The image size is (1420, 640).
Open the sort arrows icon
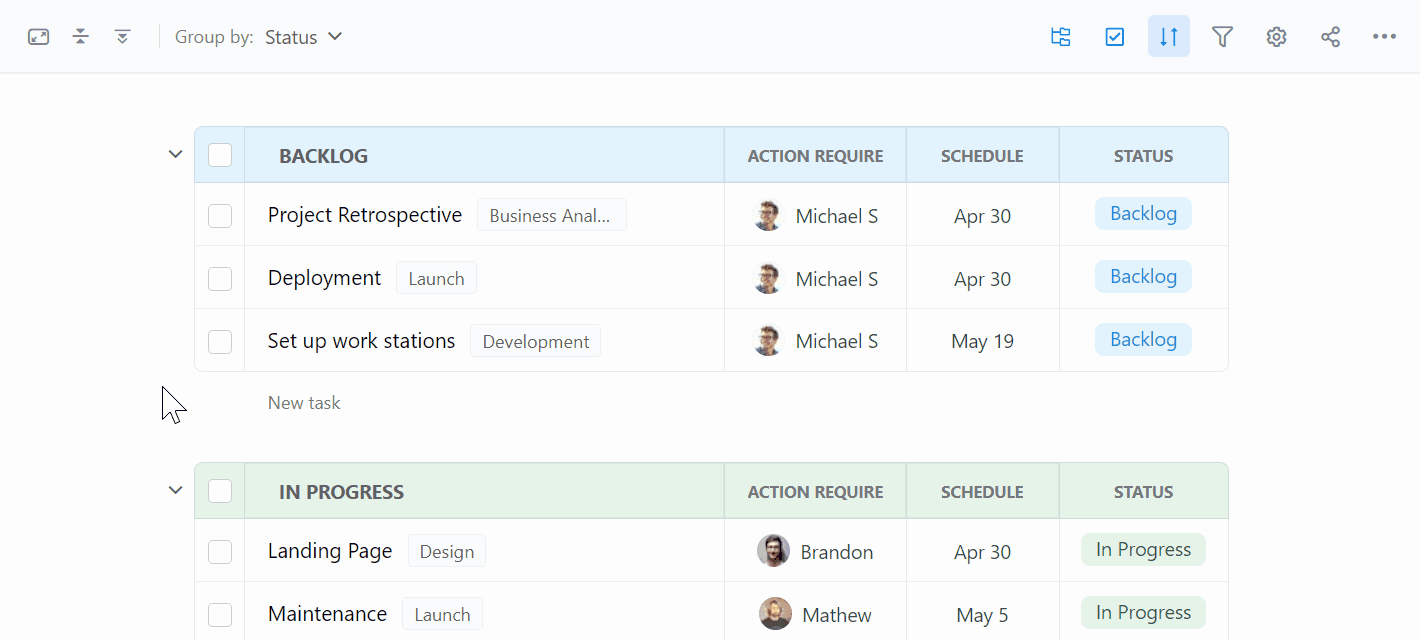[x=1169, y=36]
